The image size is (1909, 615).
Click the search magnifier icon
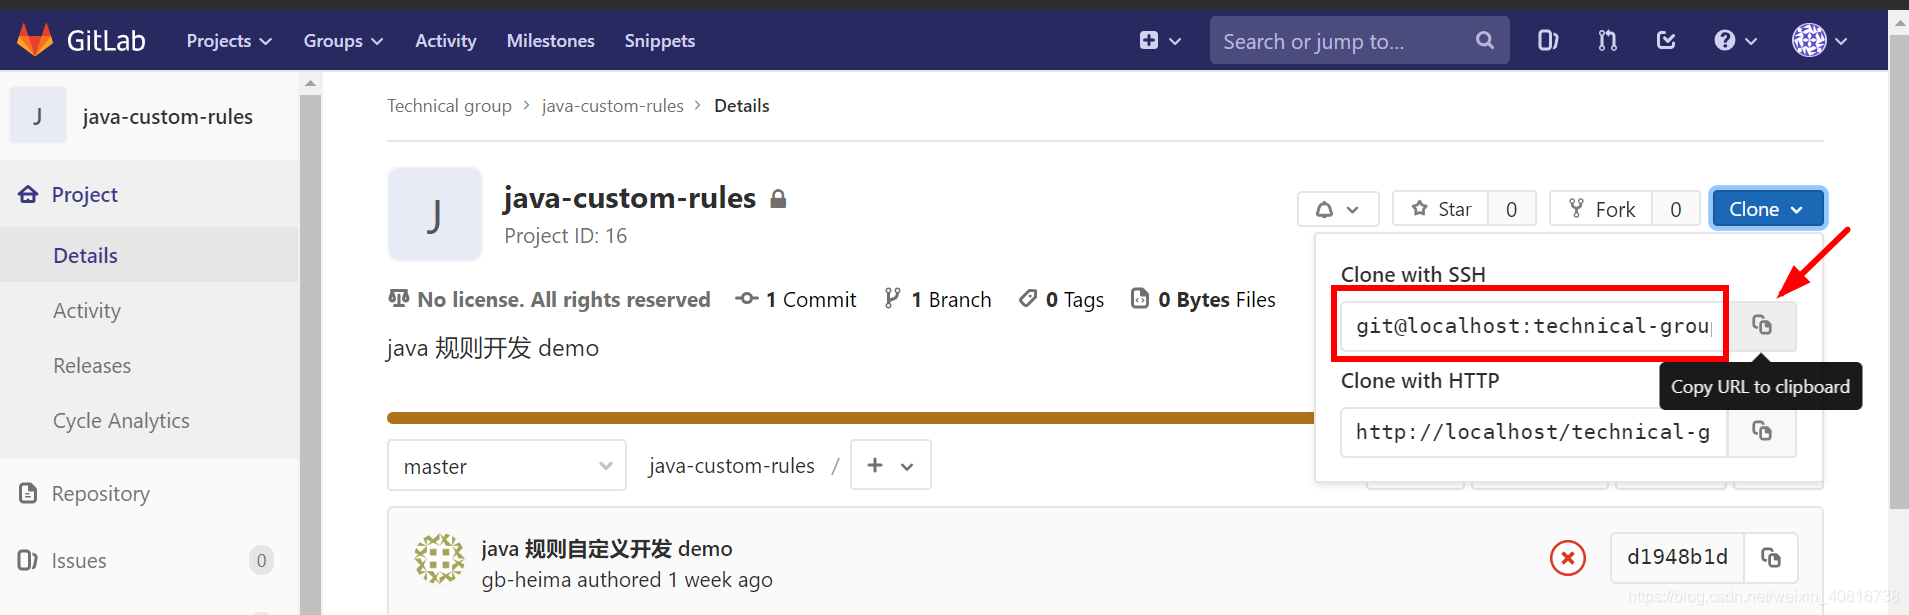[1485, 41]
